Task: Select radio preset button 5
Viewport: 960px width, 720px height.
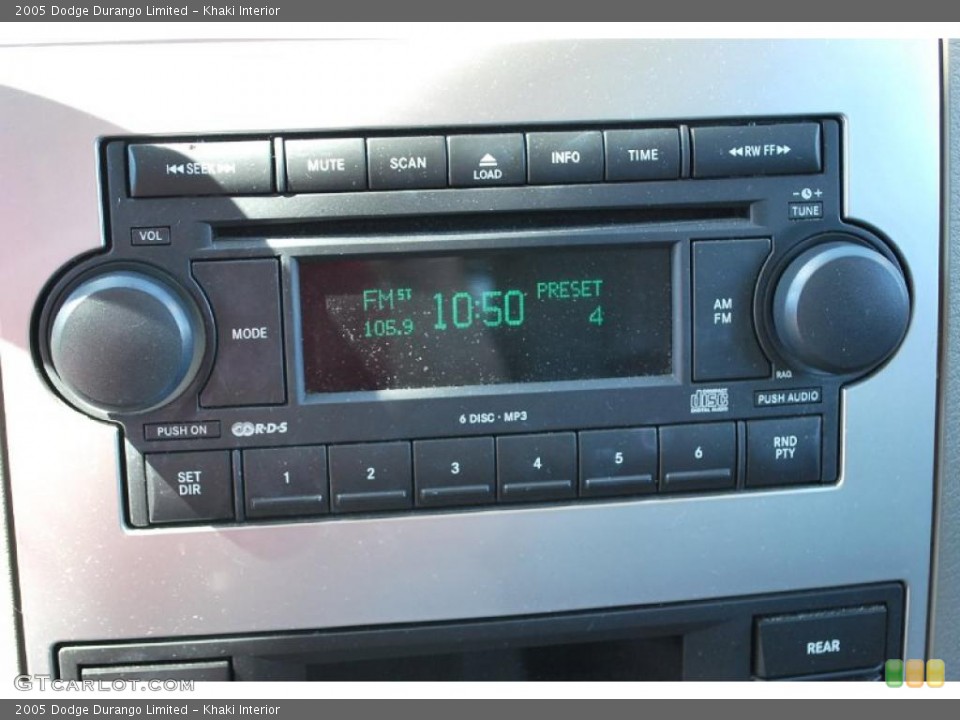Action: pos(618,460)
